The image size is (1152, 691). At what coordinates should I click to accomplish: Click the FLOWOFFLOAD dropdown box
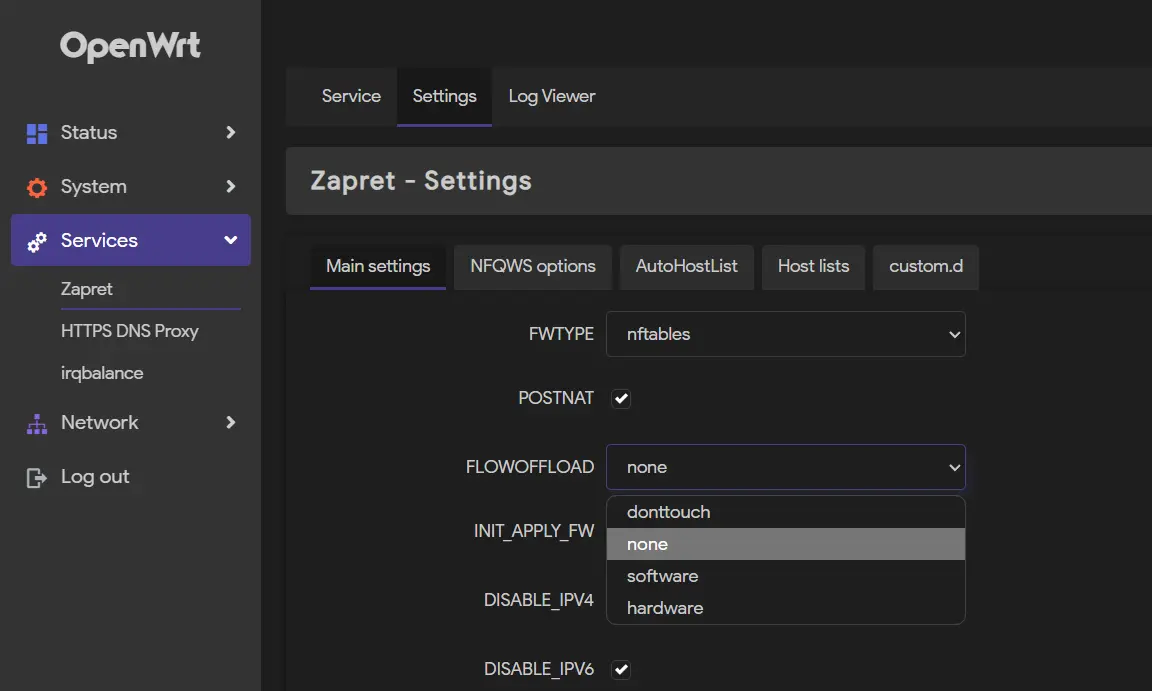(785, 467)
